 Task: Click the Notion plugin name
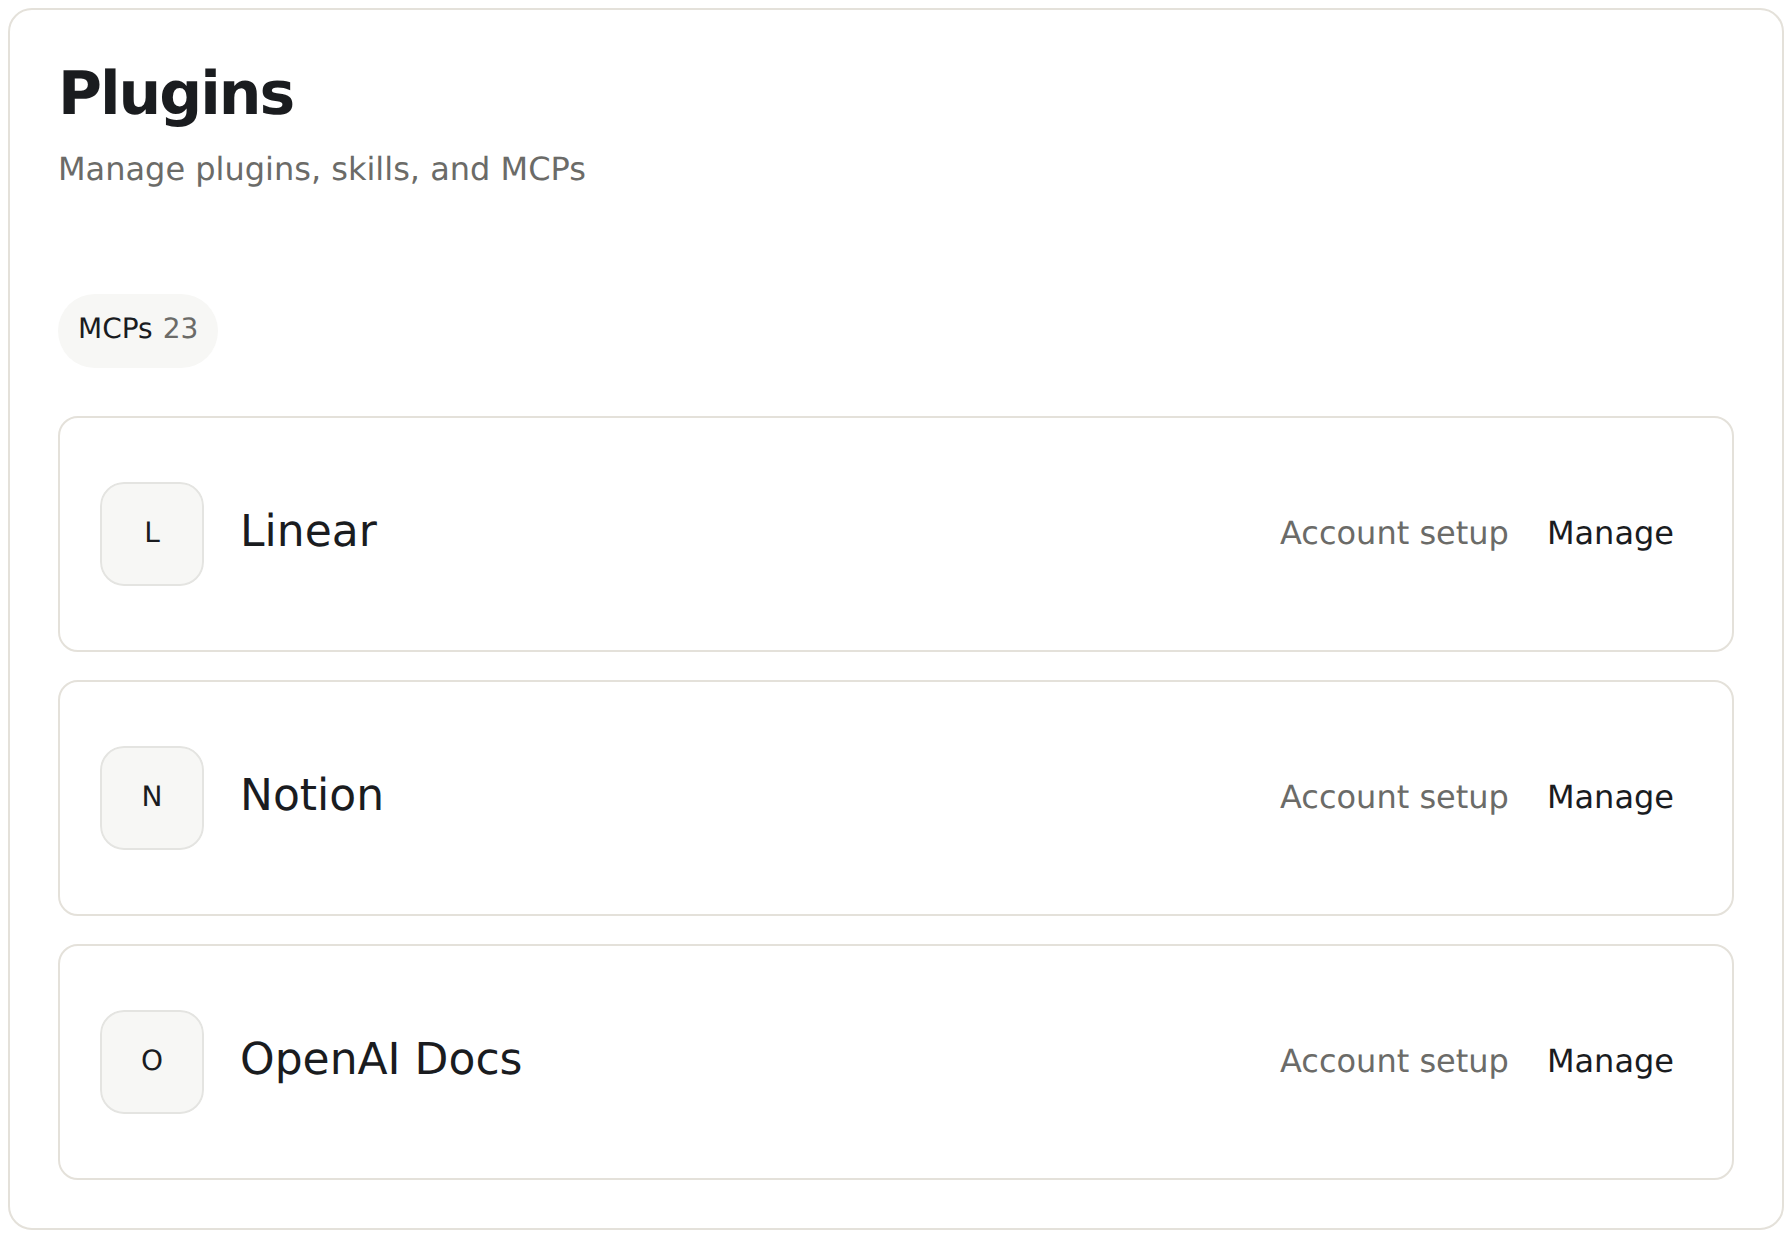point(312,795)
